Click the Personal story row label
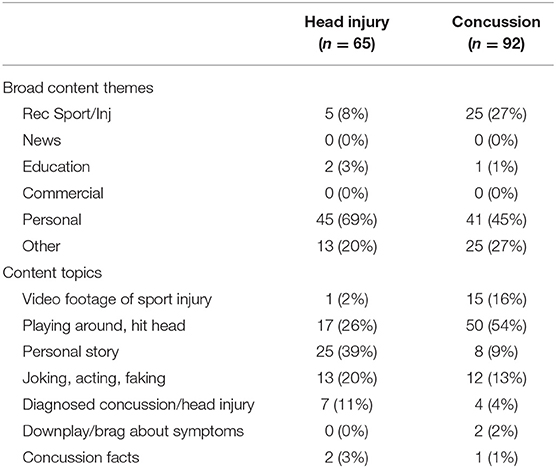Image resolution: width=556 pixels, height=468 pixels. (71, 352)
